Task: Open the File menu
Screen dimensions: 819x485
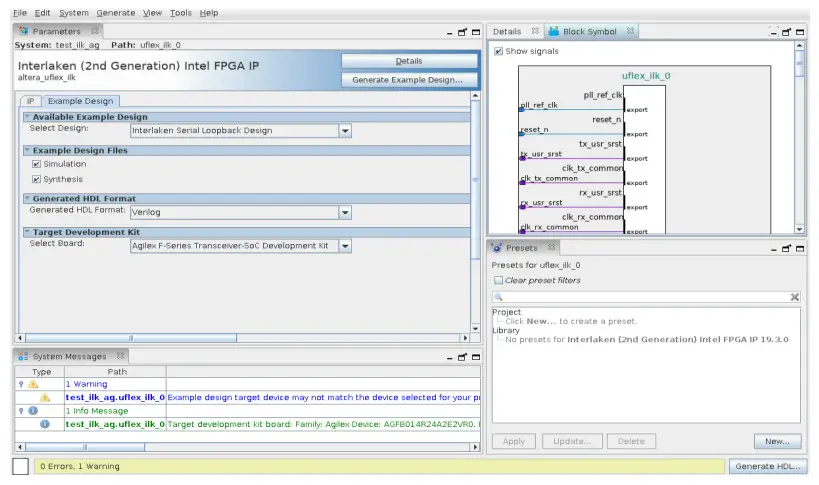Action: click(x=20, y=13)
